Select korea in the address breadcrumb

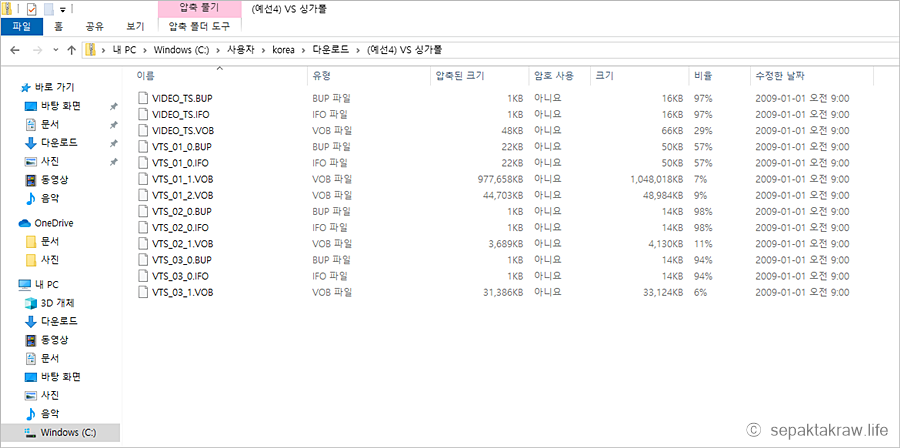tap(283, 50)
